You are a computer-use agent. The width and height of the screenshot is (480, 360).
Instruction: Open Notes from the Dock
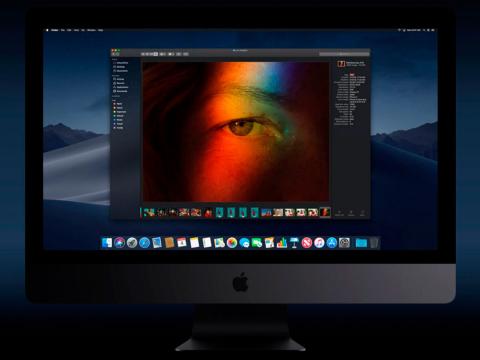click(194, 243)
